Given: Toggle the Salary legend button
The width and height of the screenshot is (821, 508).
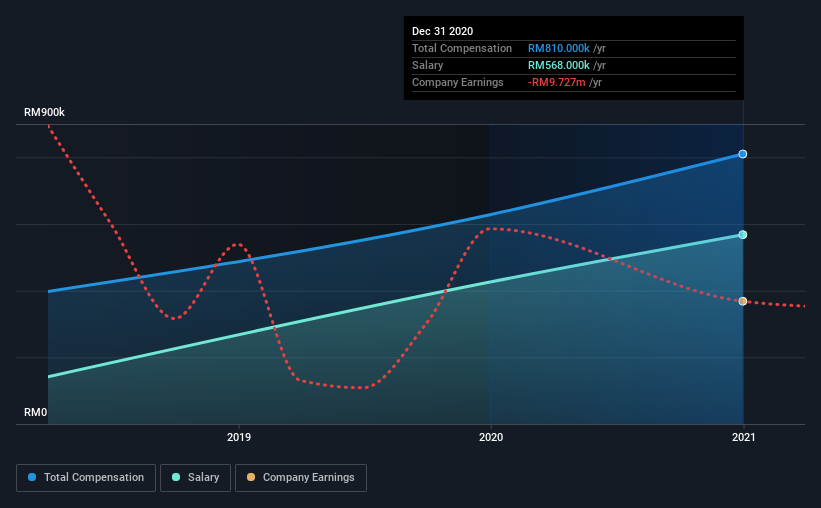Looking at the screenshot, I should (x=195, y=478).
